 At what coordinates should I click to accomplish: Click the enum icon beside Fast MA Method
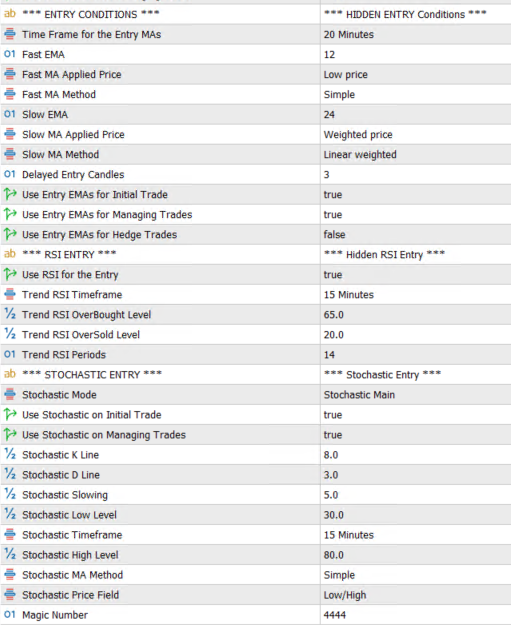pyautogui.click(x=10, y=94)
